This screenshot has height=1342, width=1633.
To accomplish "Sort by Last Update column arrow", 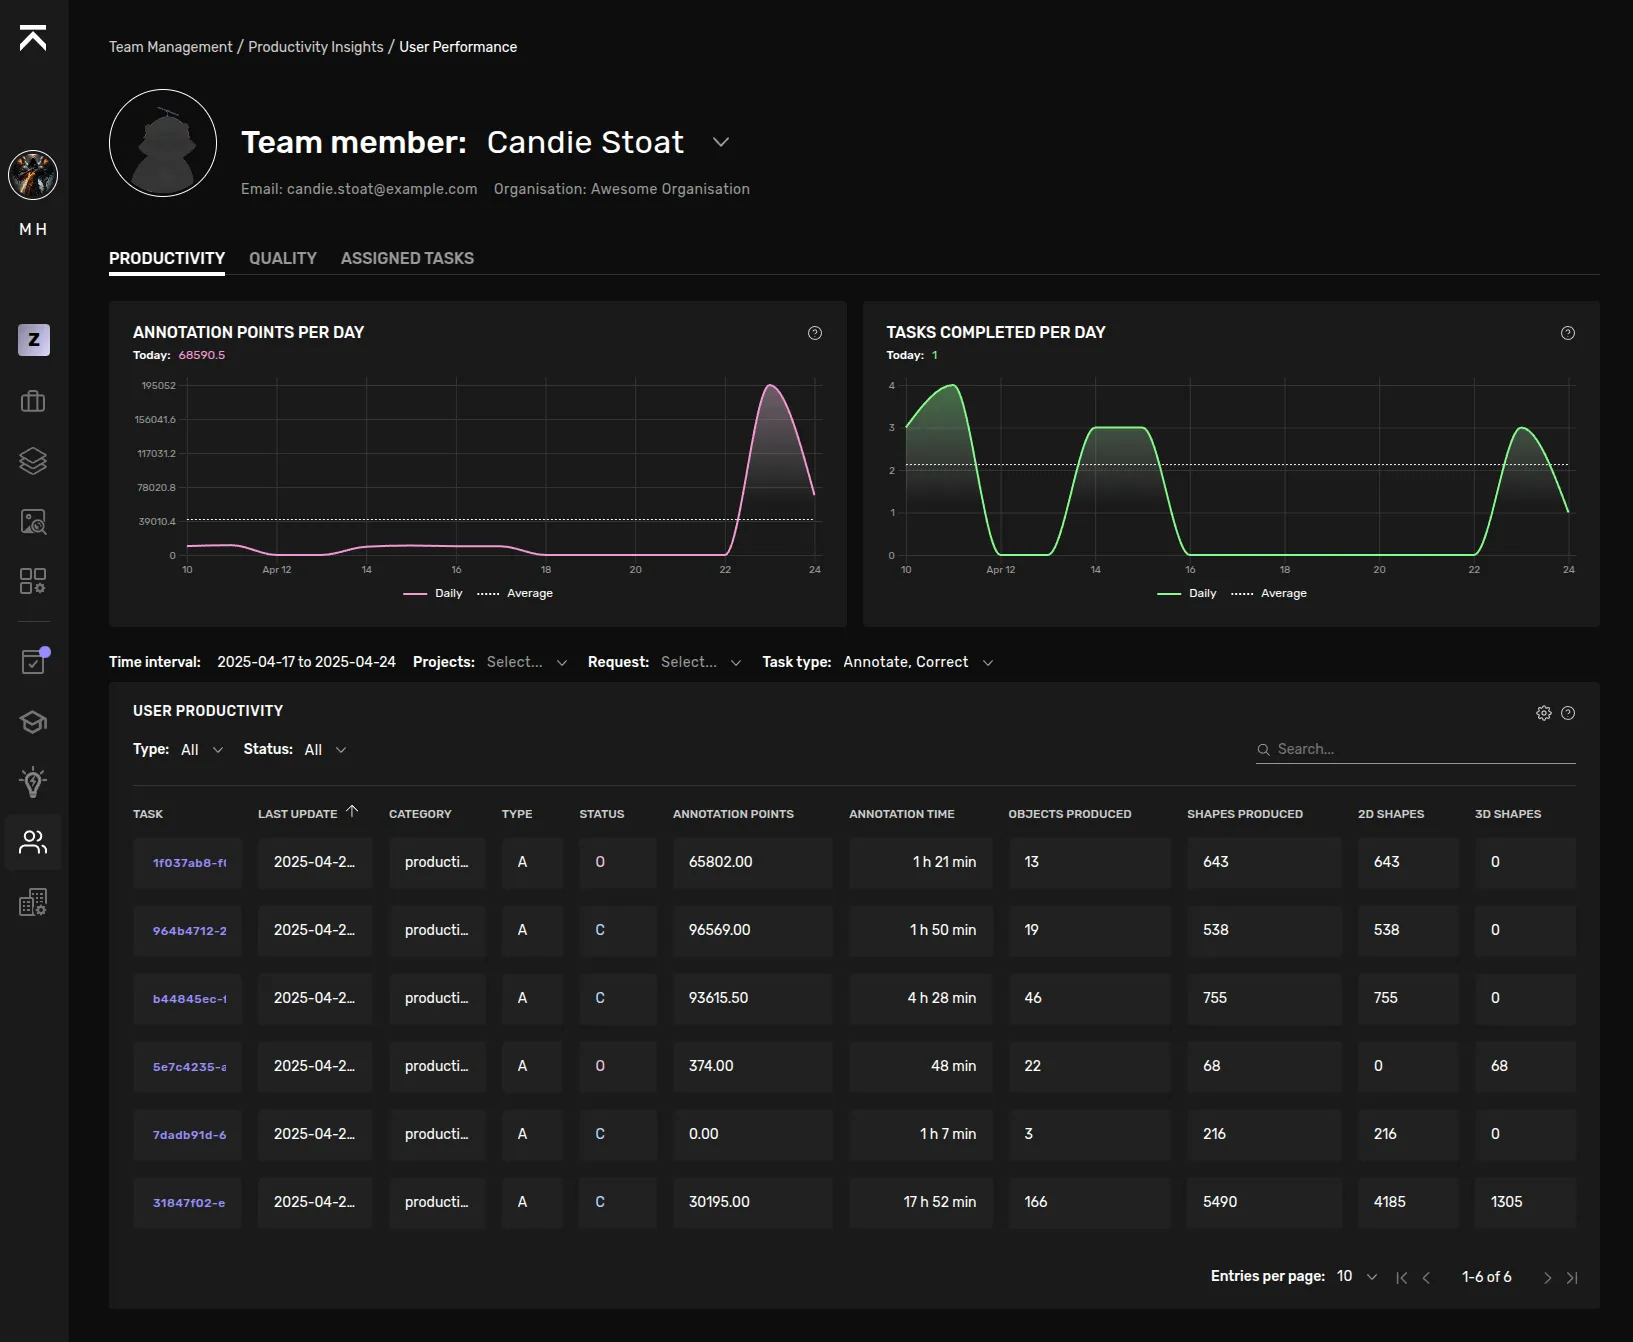I will (x=352, y=812).
